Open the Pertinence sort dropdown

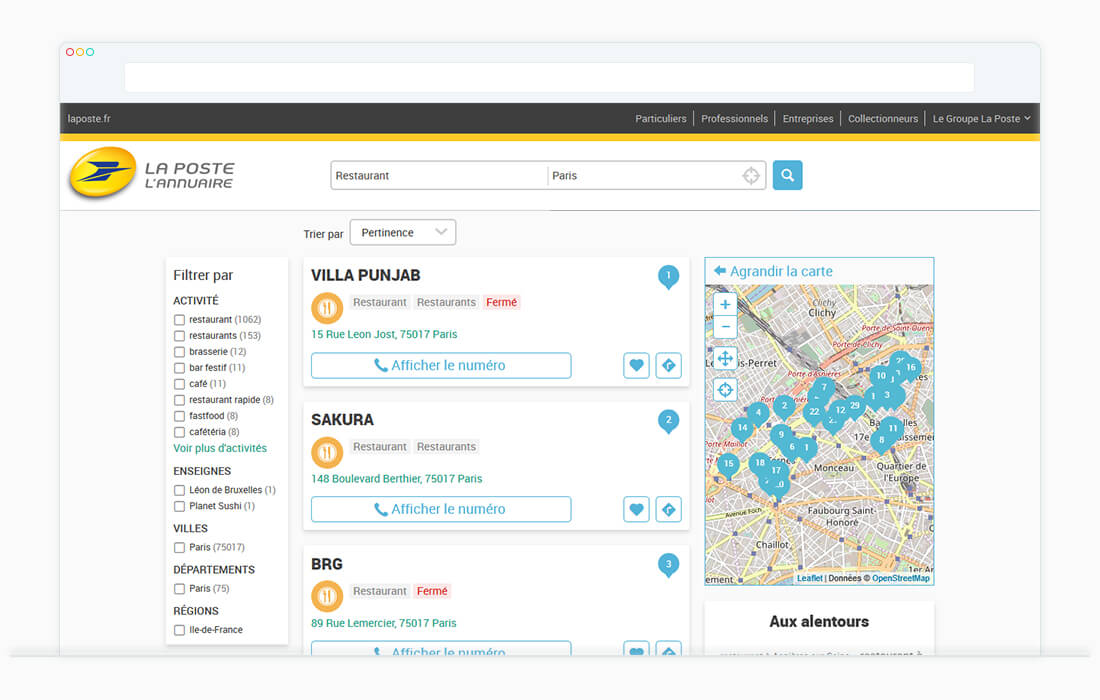tap(402, 233)
